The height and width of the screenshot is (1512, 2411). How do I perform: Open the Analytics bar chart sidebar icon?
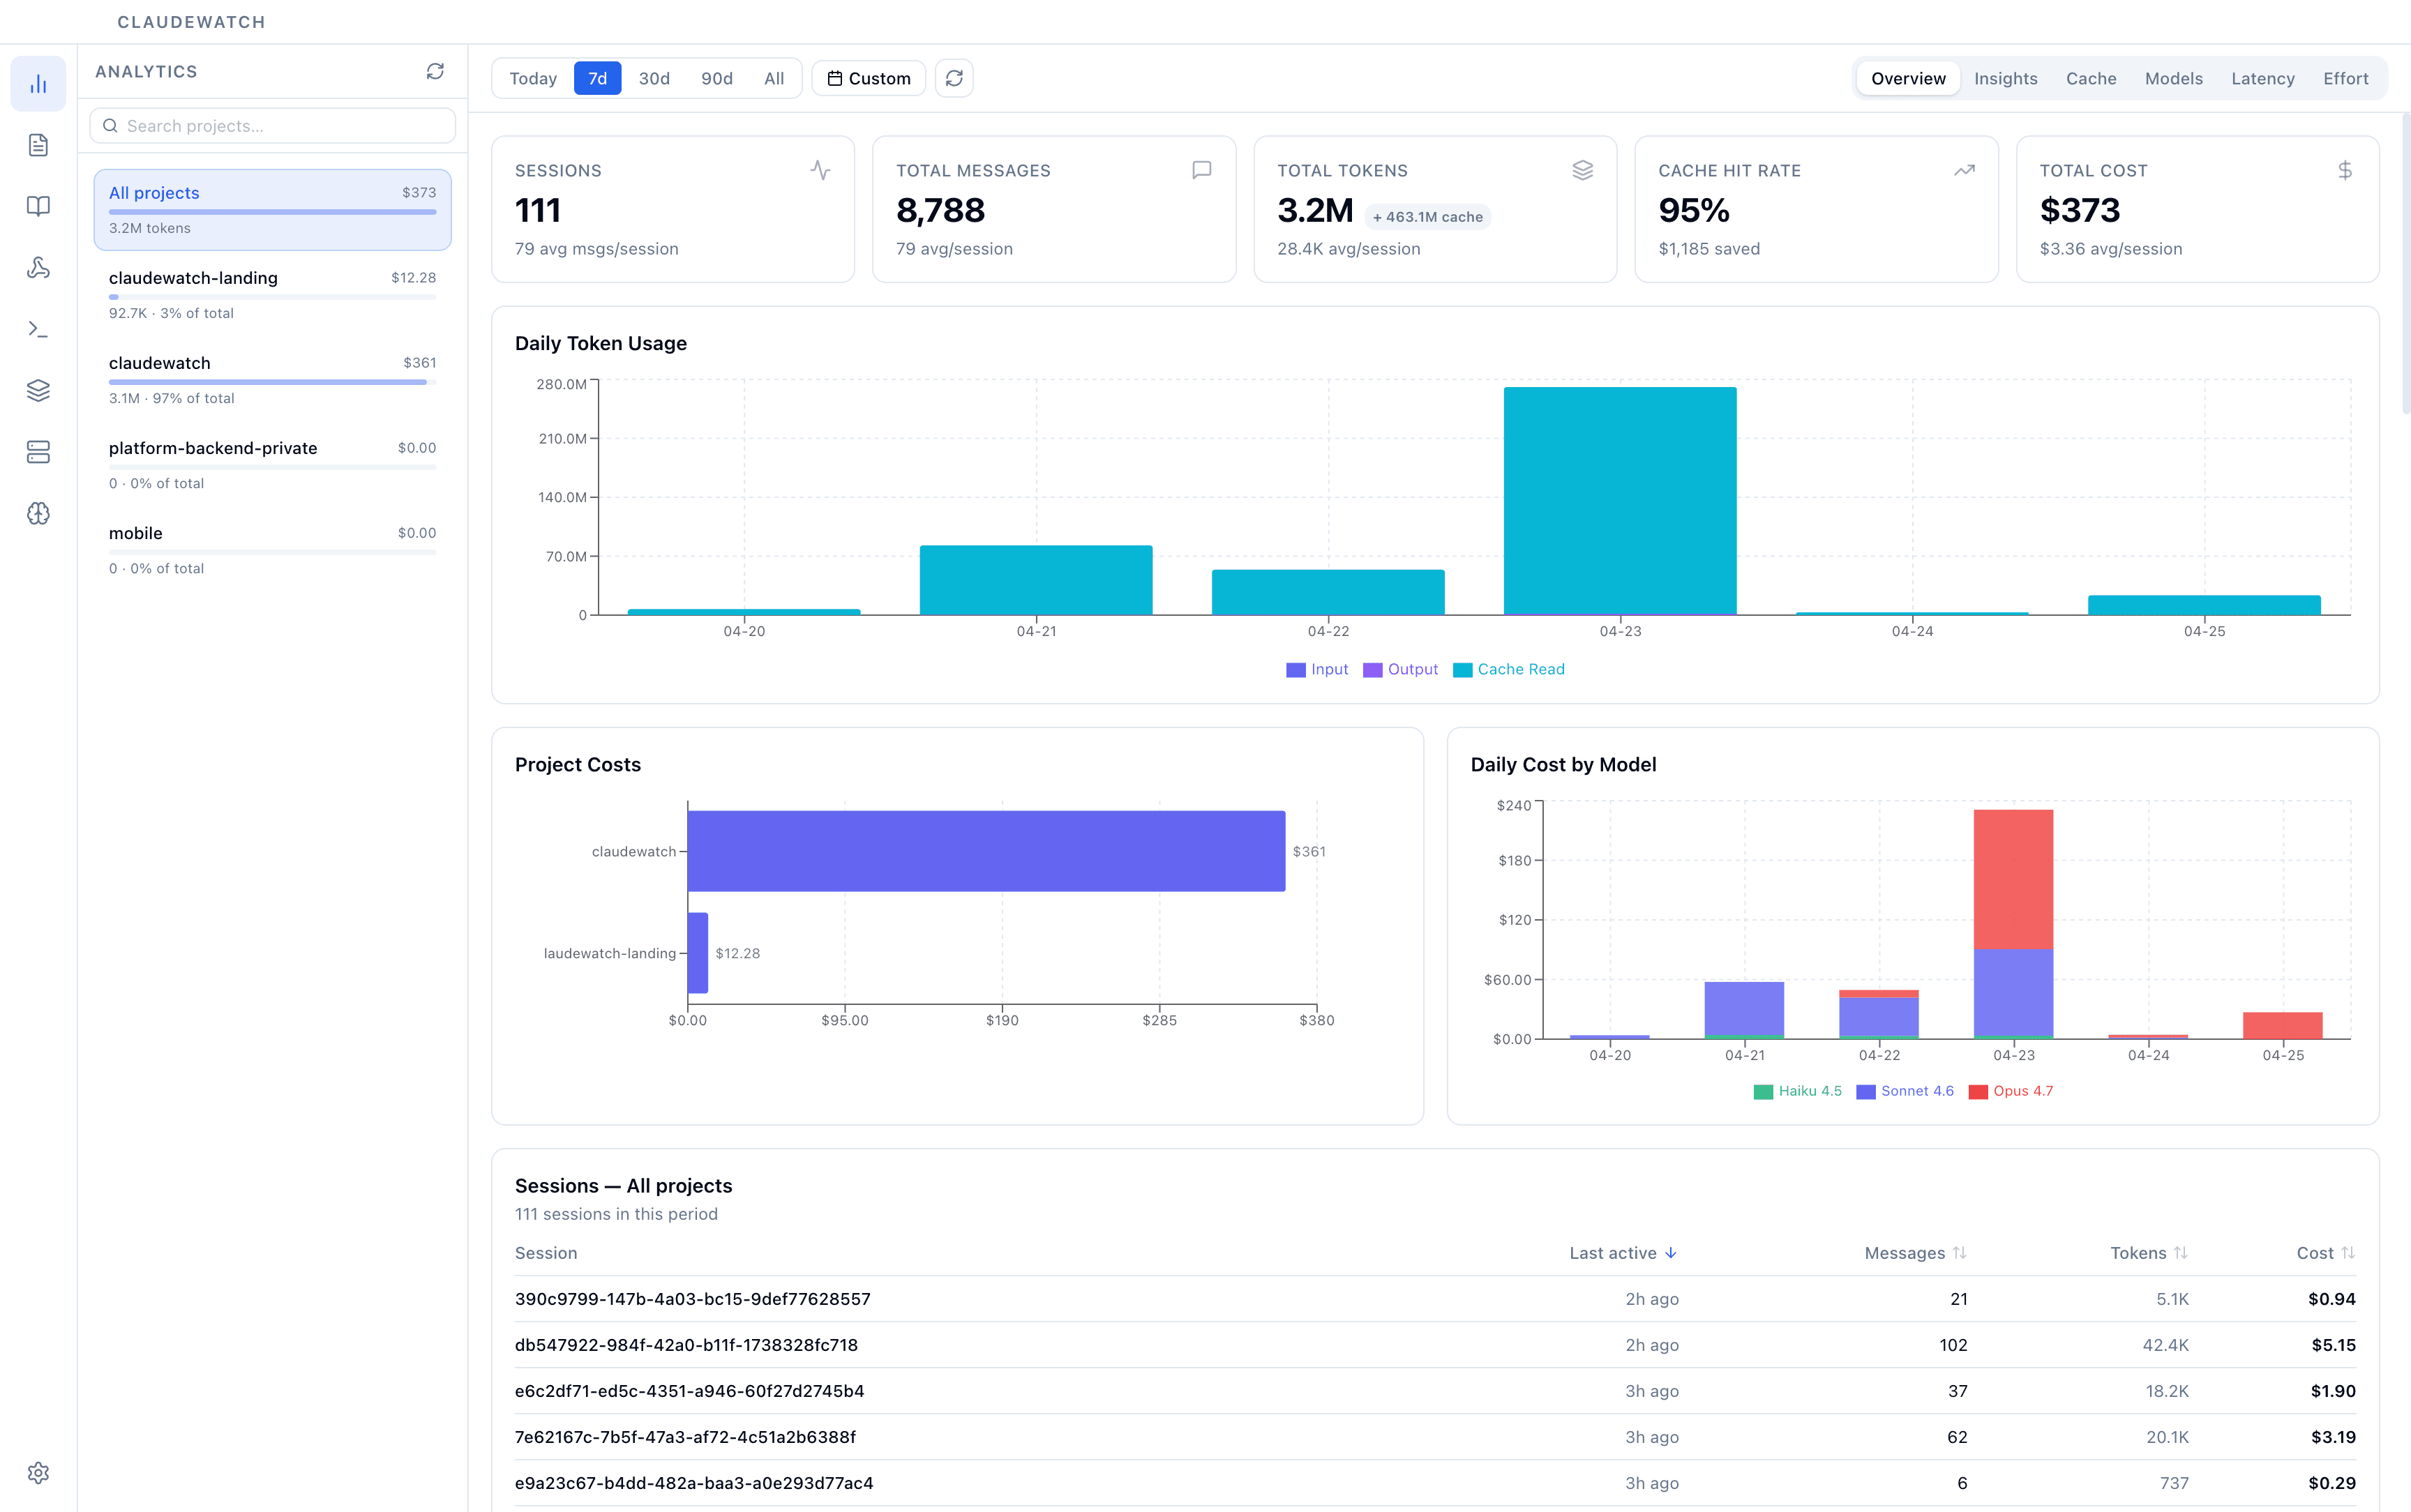(38, 84)
